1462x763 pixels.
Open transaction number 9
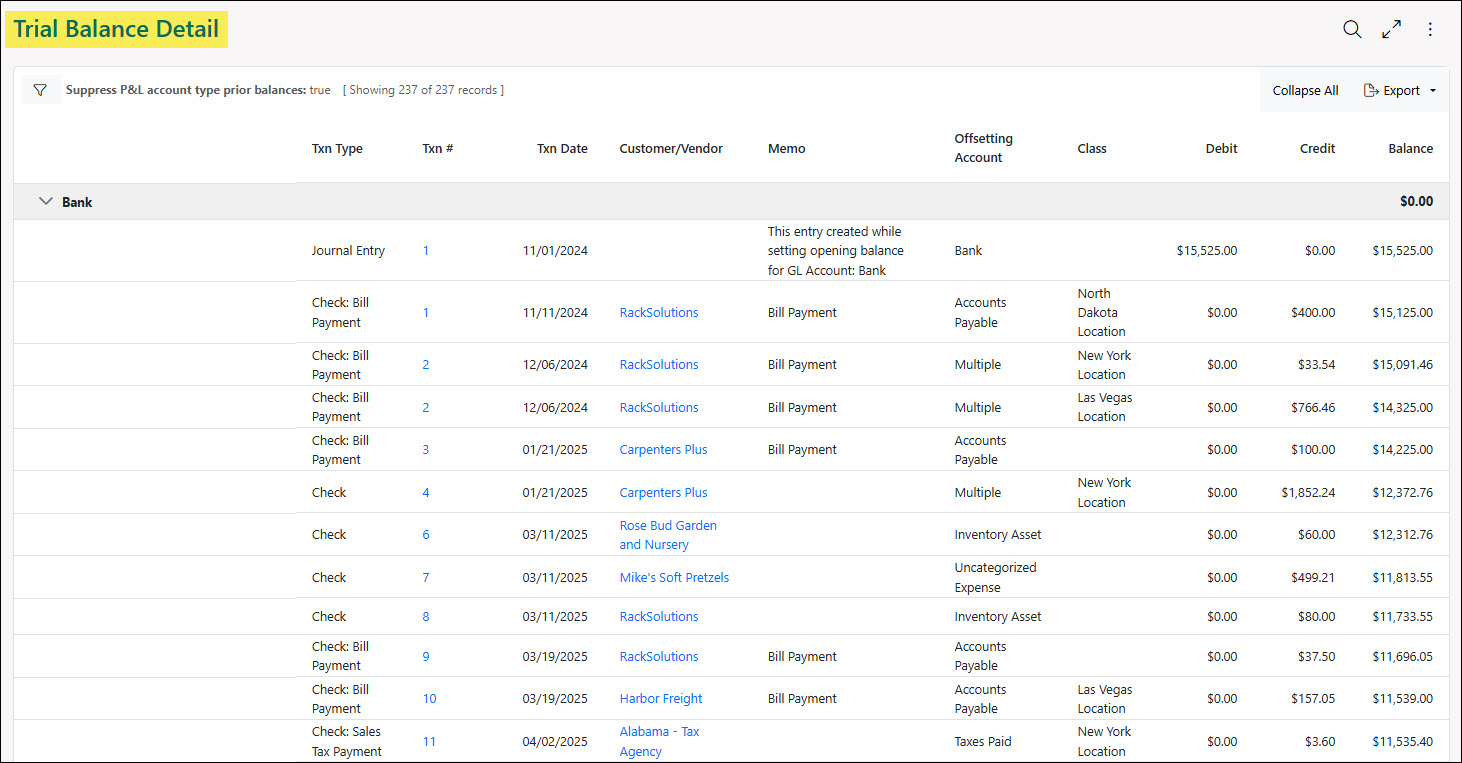(x=426, y=656)
